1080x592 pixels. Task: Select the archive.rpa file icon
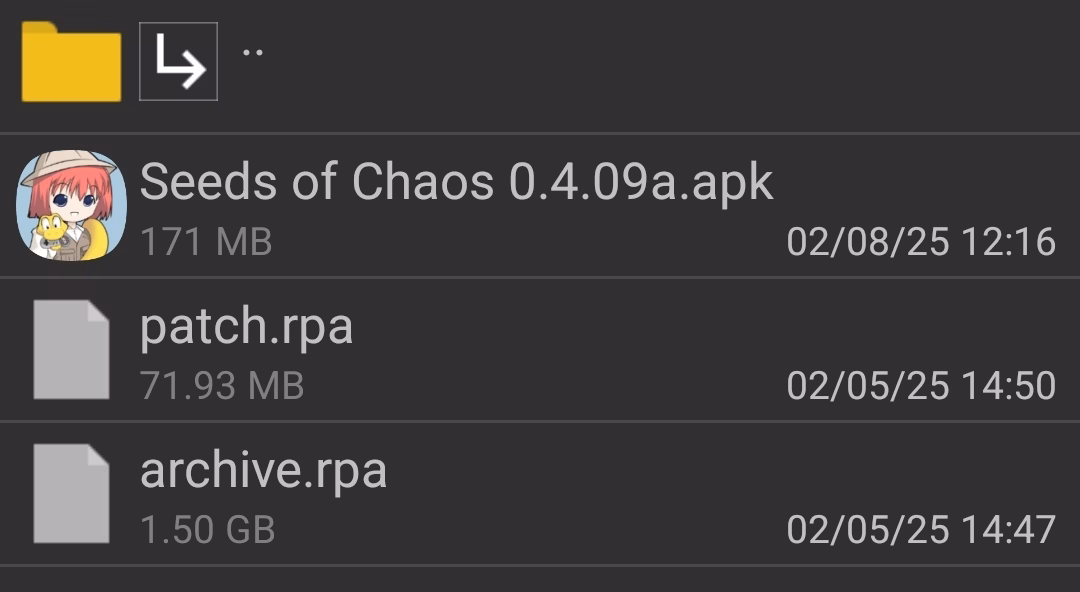click(x=71, y=493)
